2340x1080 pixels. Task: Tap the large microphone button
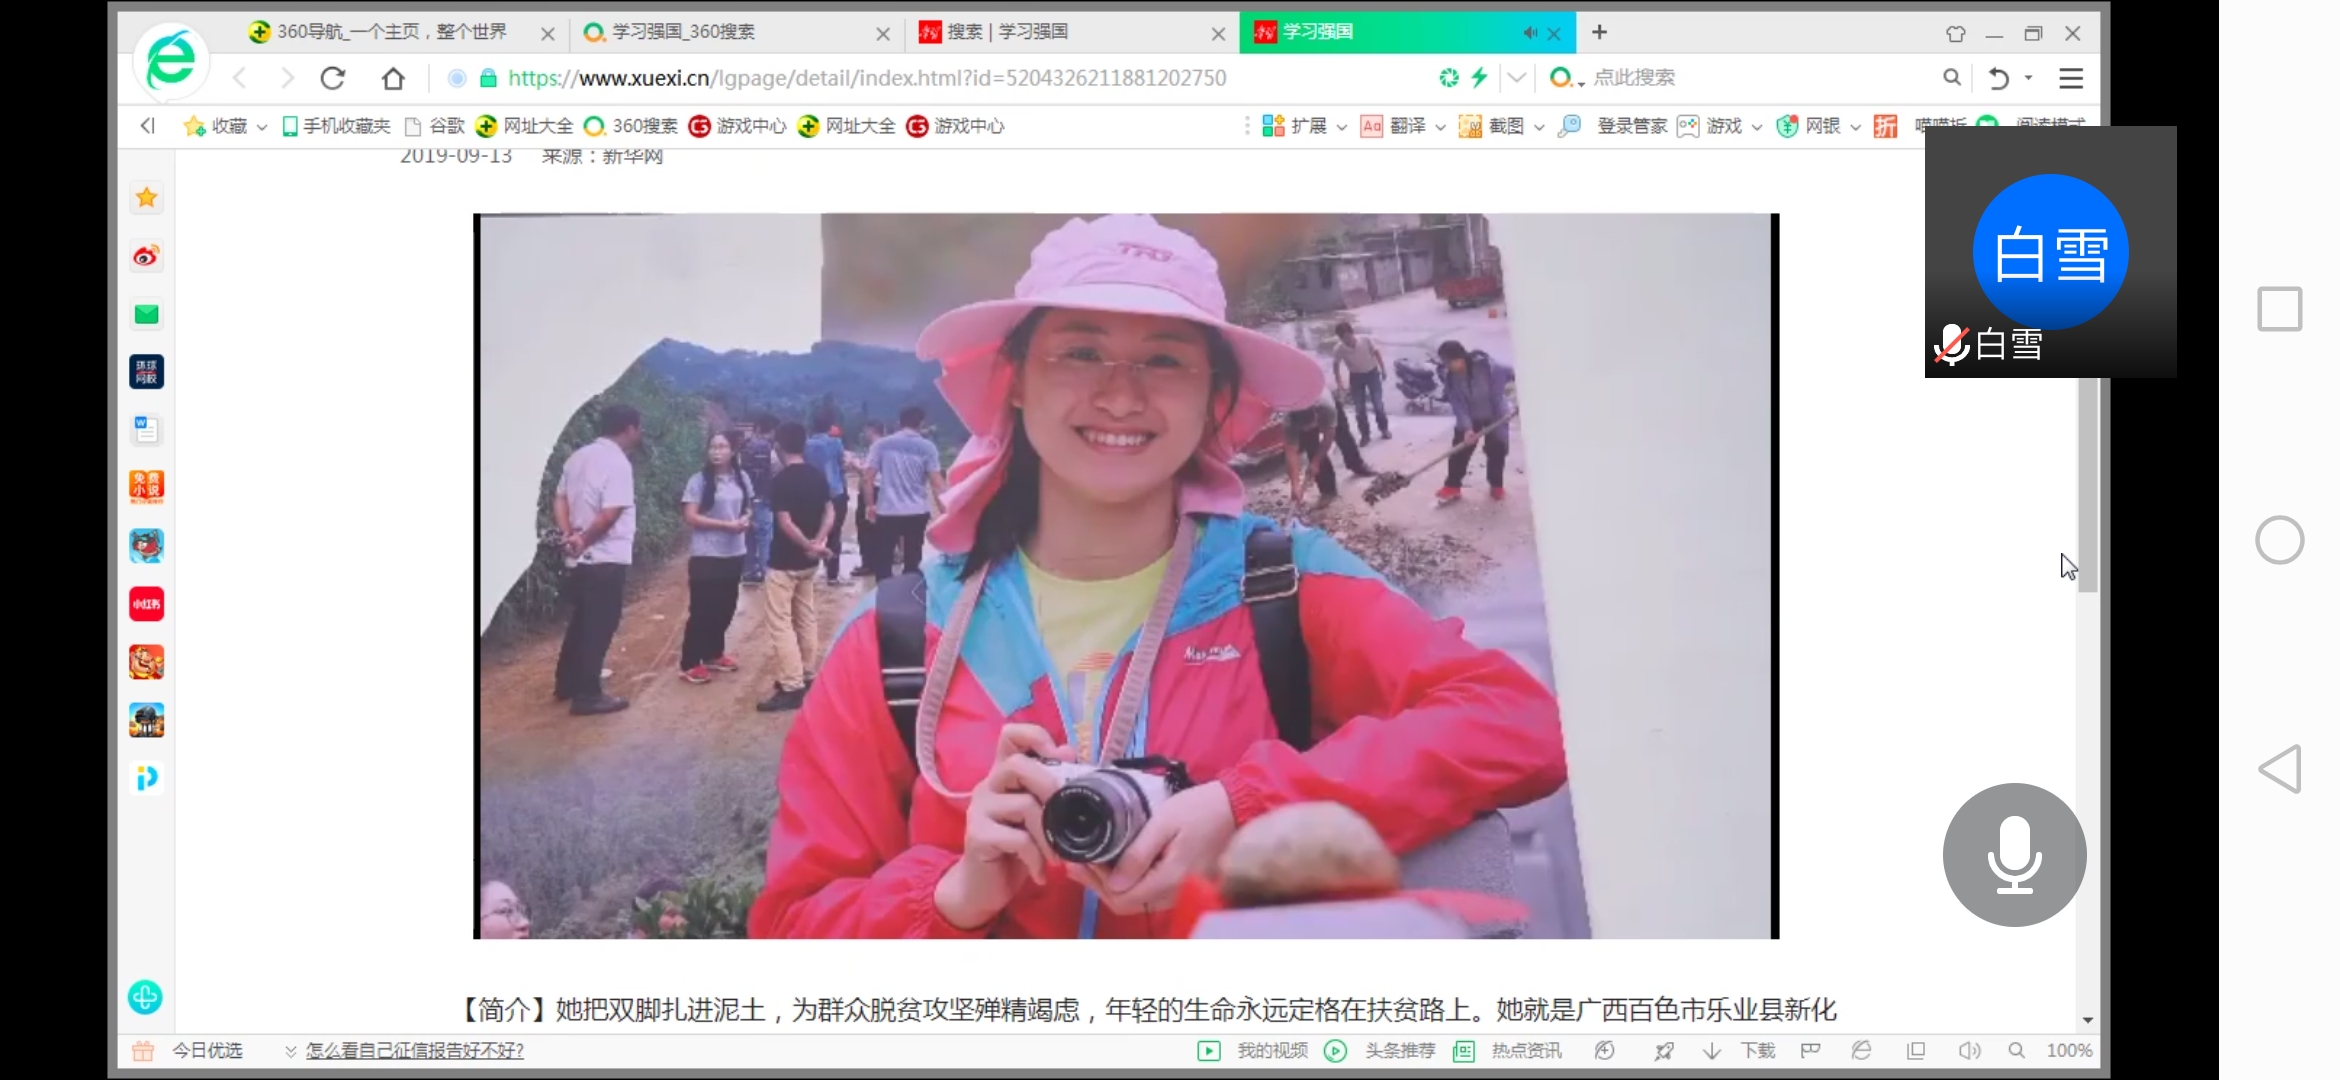tap(2014, 855)
